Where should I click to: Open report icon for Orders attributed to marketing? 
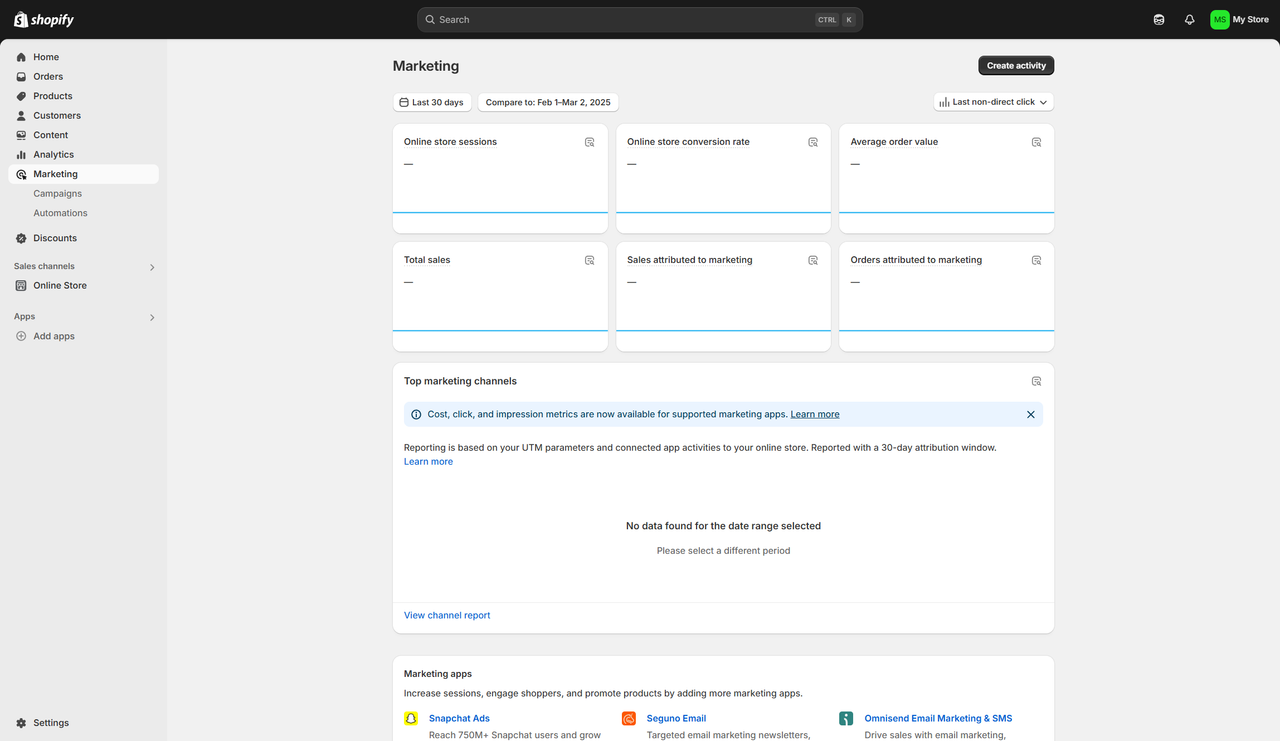1037,260
